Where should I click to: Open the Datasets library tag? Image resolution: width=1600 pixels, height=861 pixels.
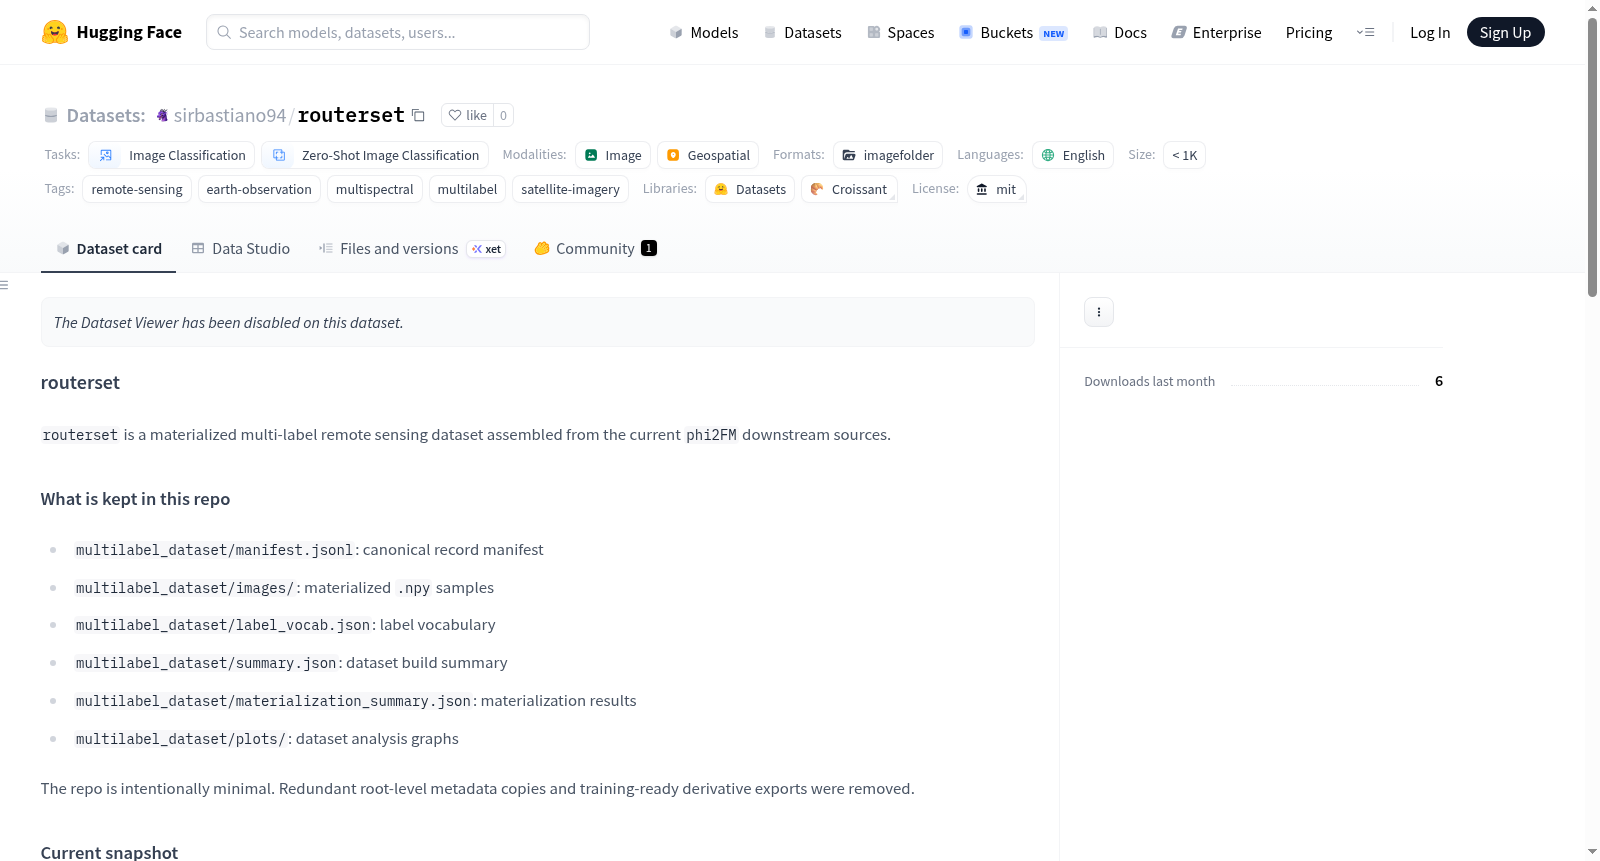tap(750, 189)
